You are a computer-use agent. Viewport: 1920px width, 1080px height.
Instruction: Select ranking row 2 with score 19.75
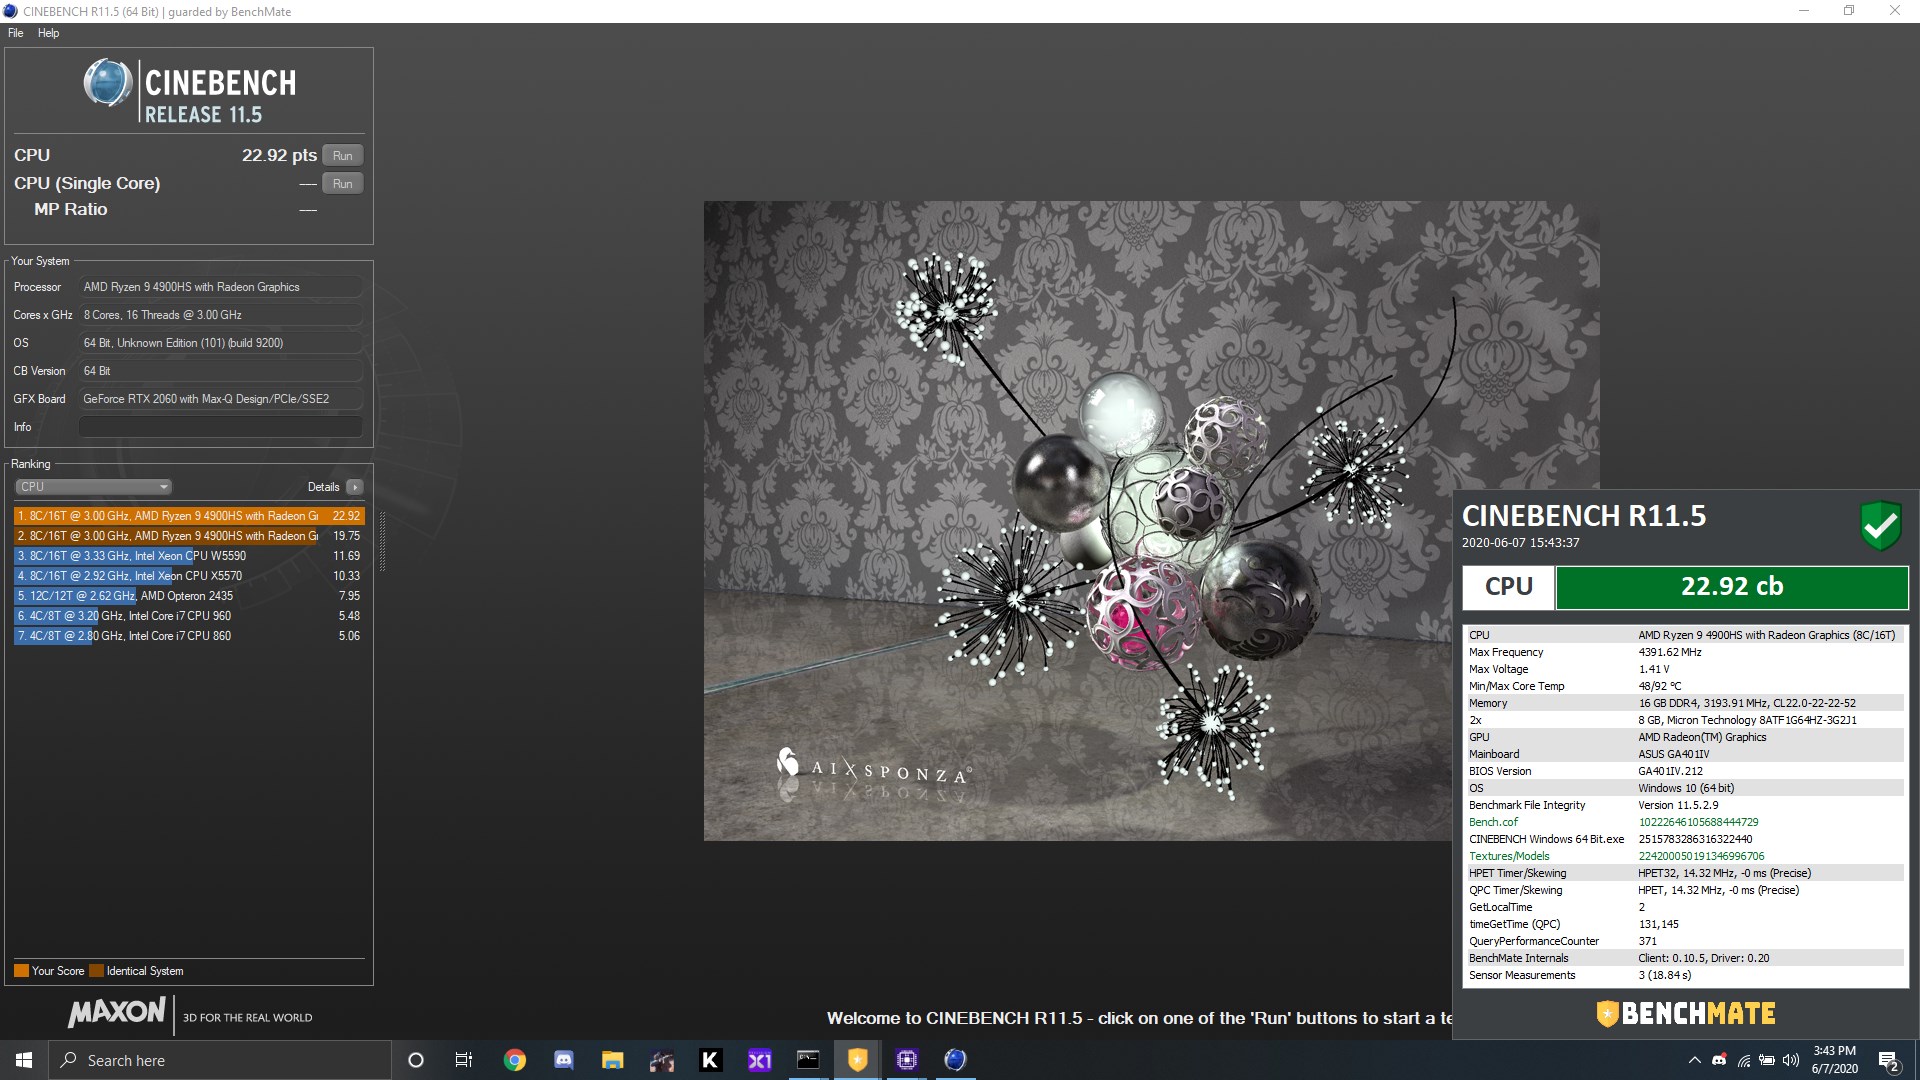189,536
